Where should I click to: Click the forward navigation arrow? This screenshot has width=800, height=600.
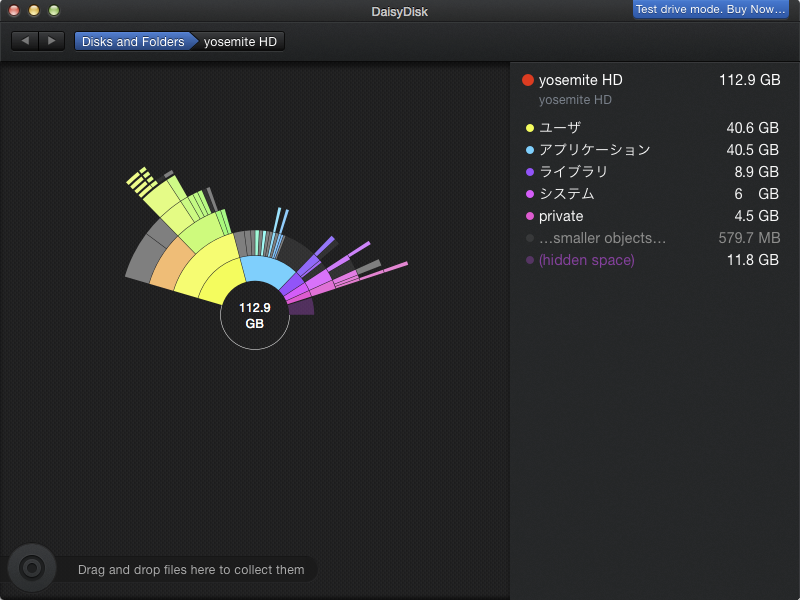[x=52, y=41]
